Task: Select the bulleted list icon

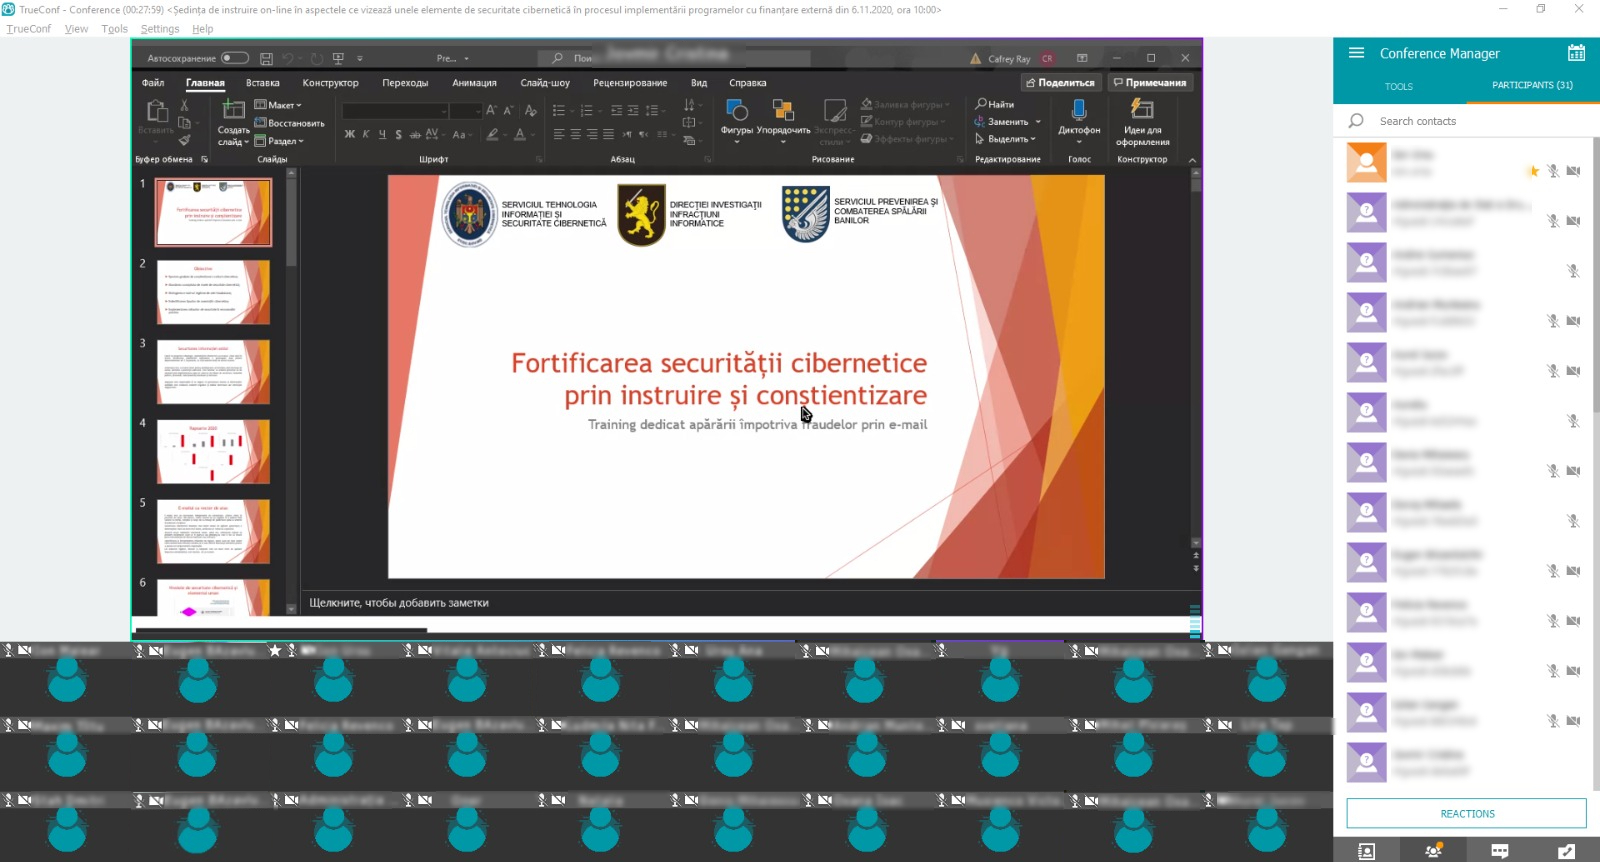Action: coord(559,110)
